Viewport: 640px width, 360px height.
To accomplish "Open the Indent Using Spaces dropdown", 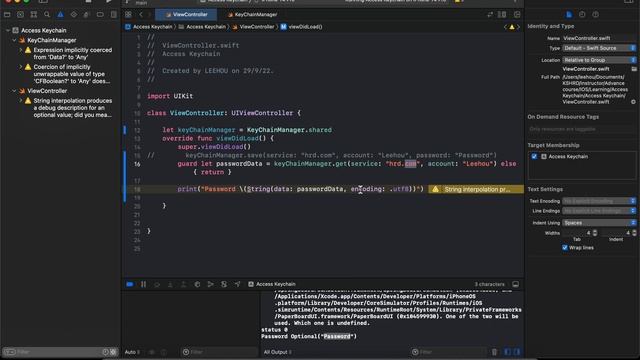I will (x=599, y=223).
